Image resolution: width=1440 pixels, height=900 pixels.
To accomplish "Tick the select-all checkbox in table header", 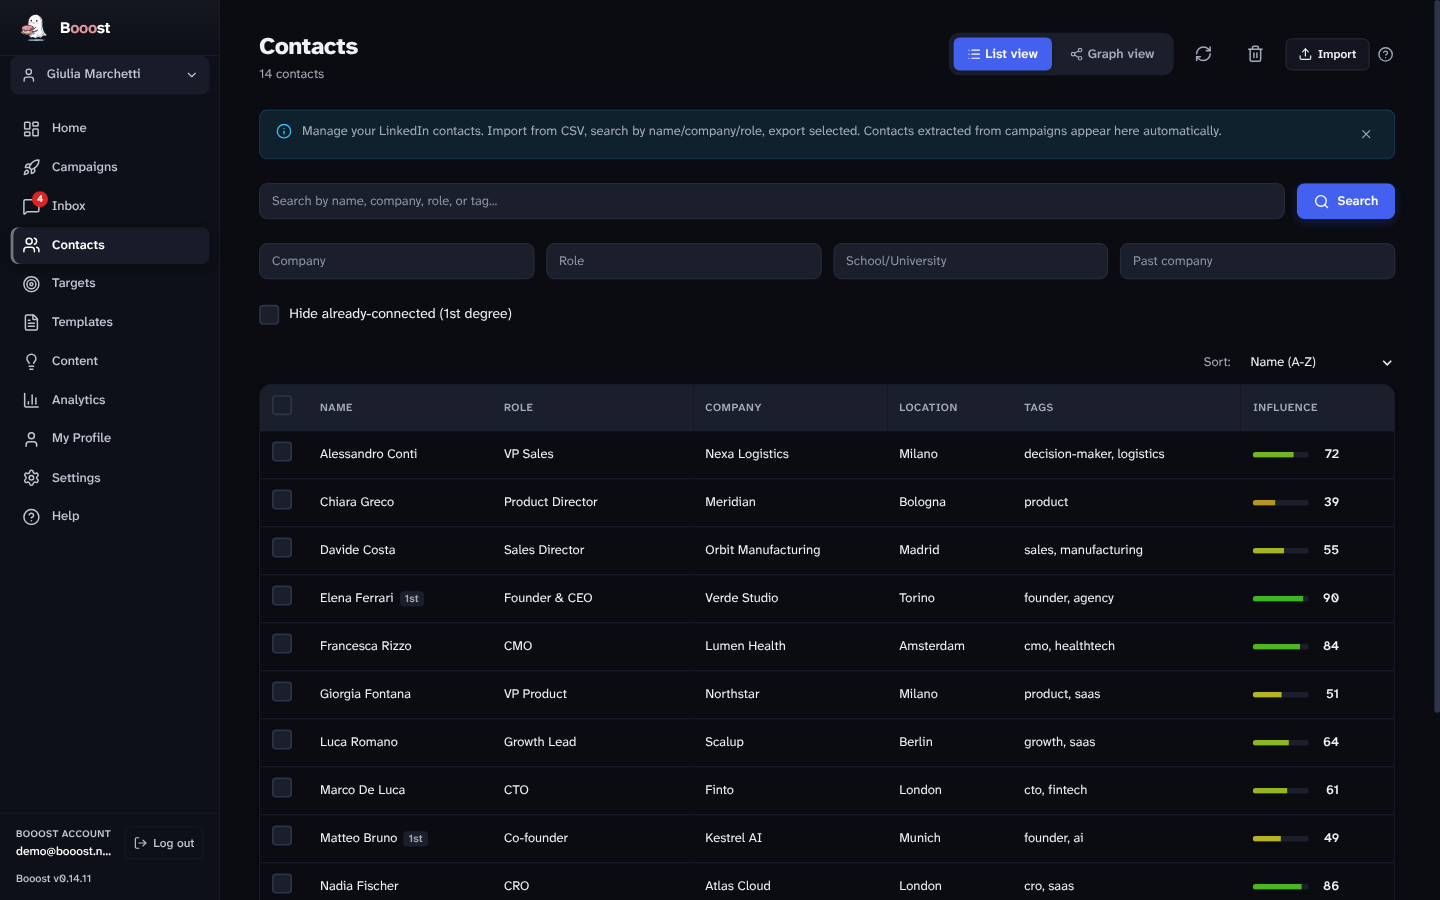I will click(282, 405).
